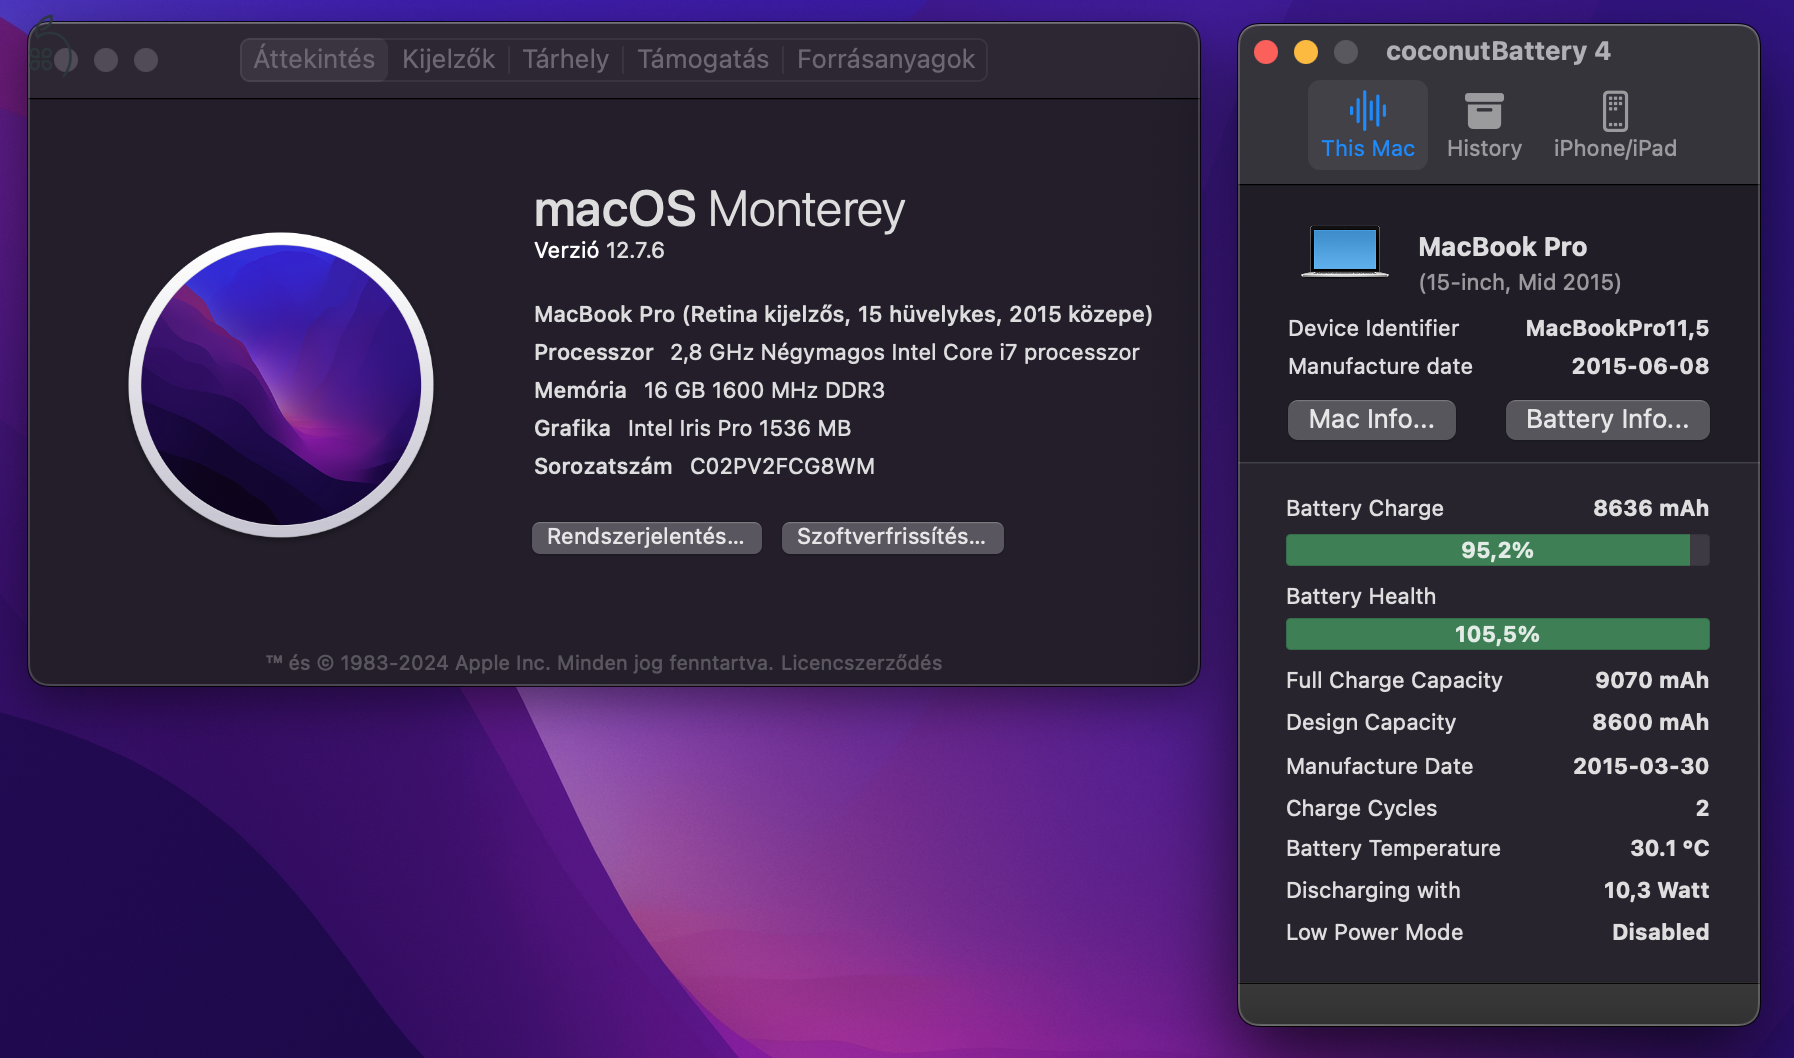The image size is (1794, 1058).
Task: Click the macOS Monterey title
Action: click(x=719, y=210)
